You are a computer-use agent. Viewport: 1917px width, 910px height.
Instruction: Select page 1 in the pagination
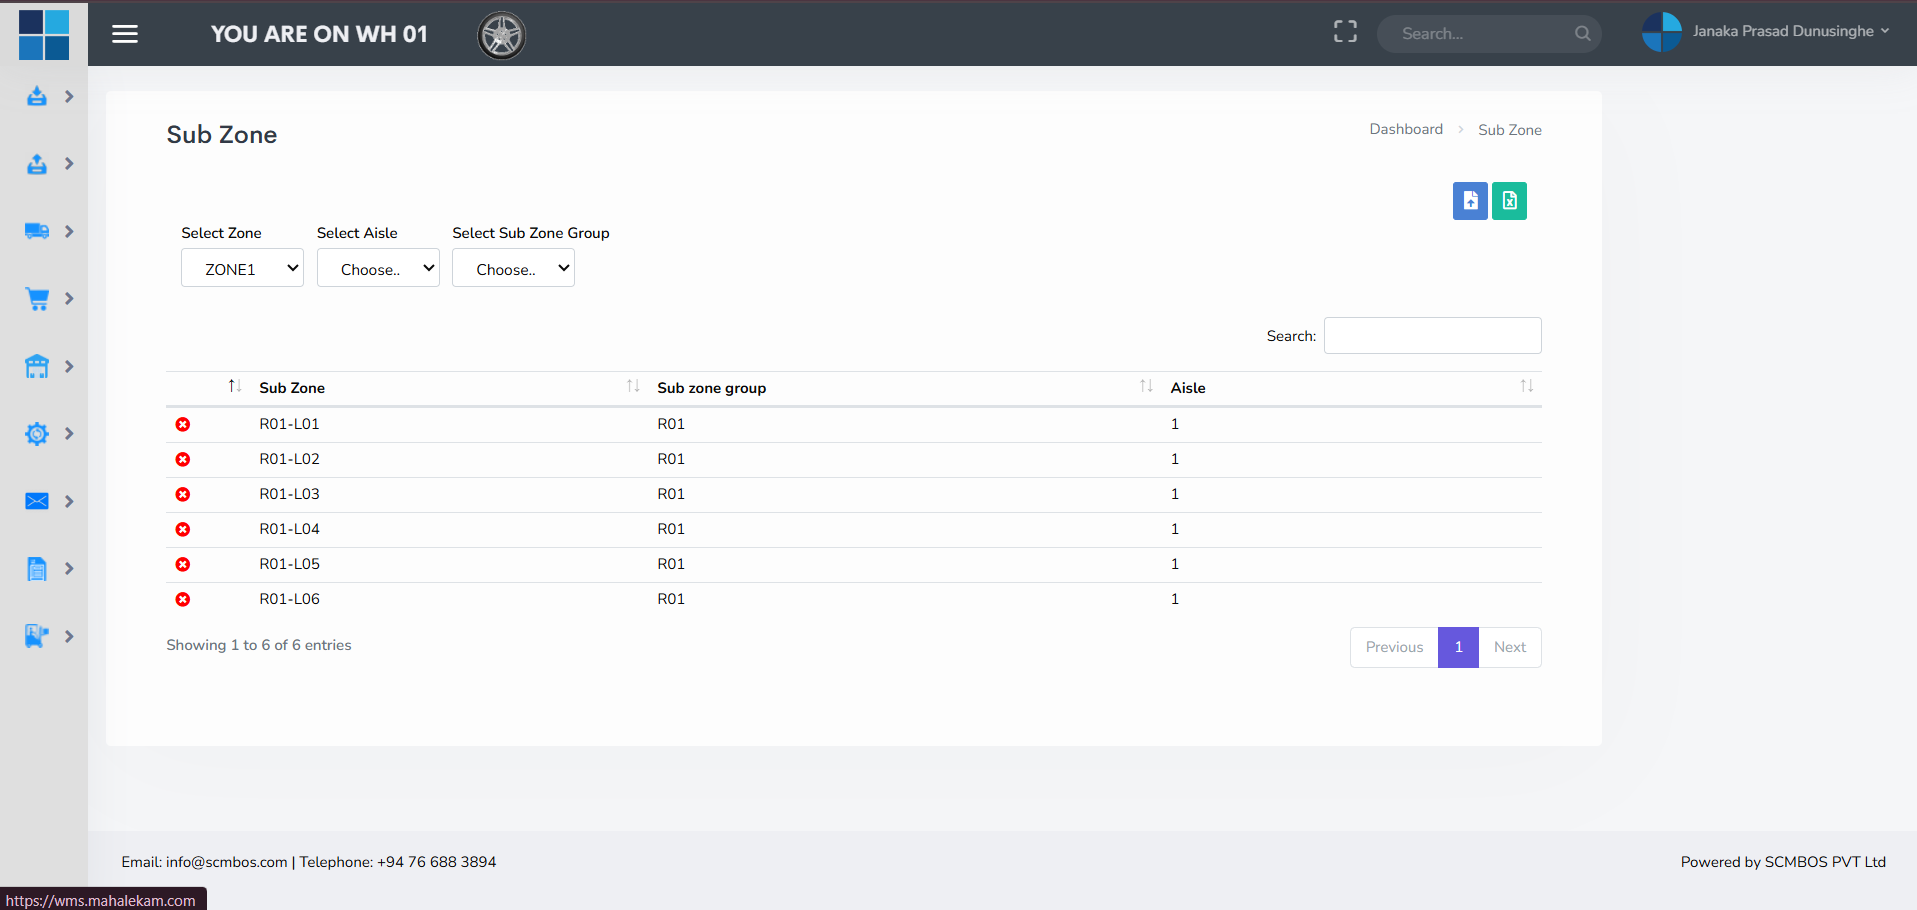pos(1458,647)
